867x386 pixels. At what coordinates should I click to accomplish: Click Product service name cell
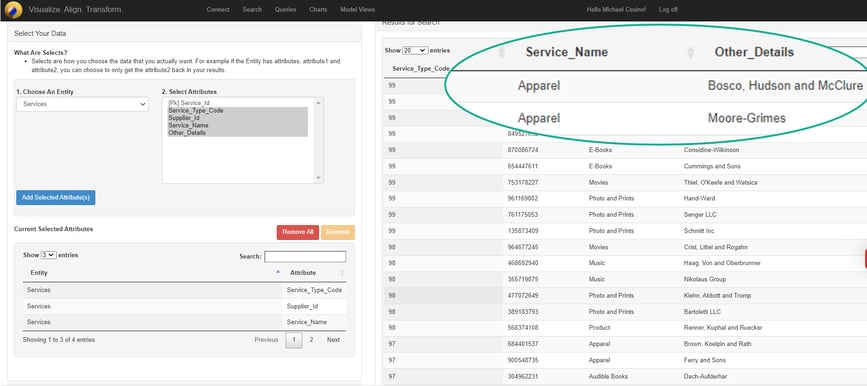(599, 327)
